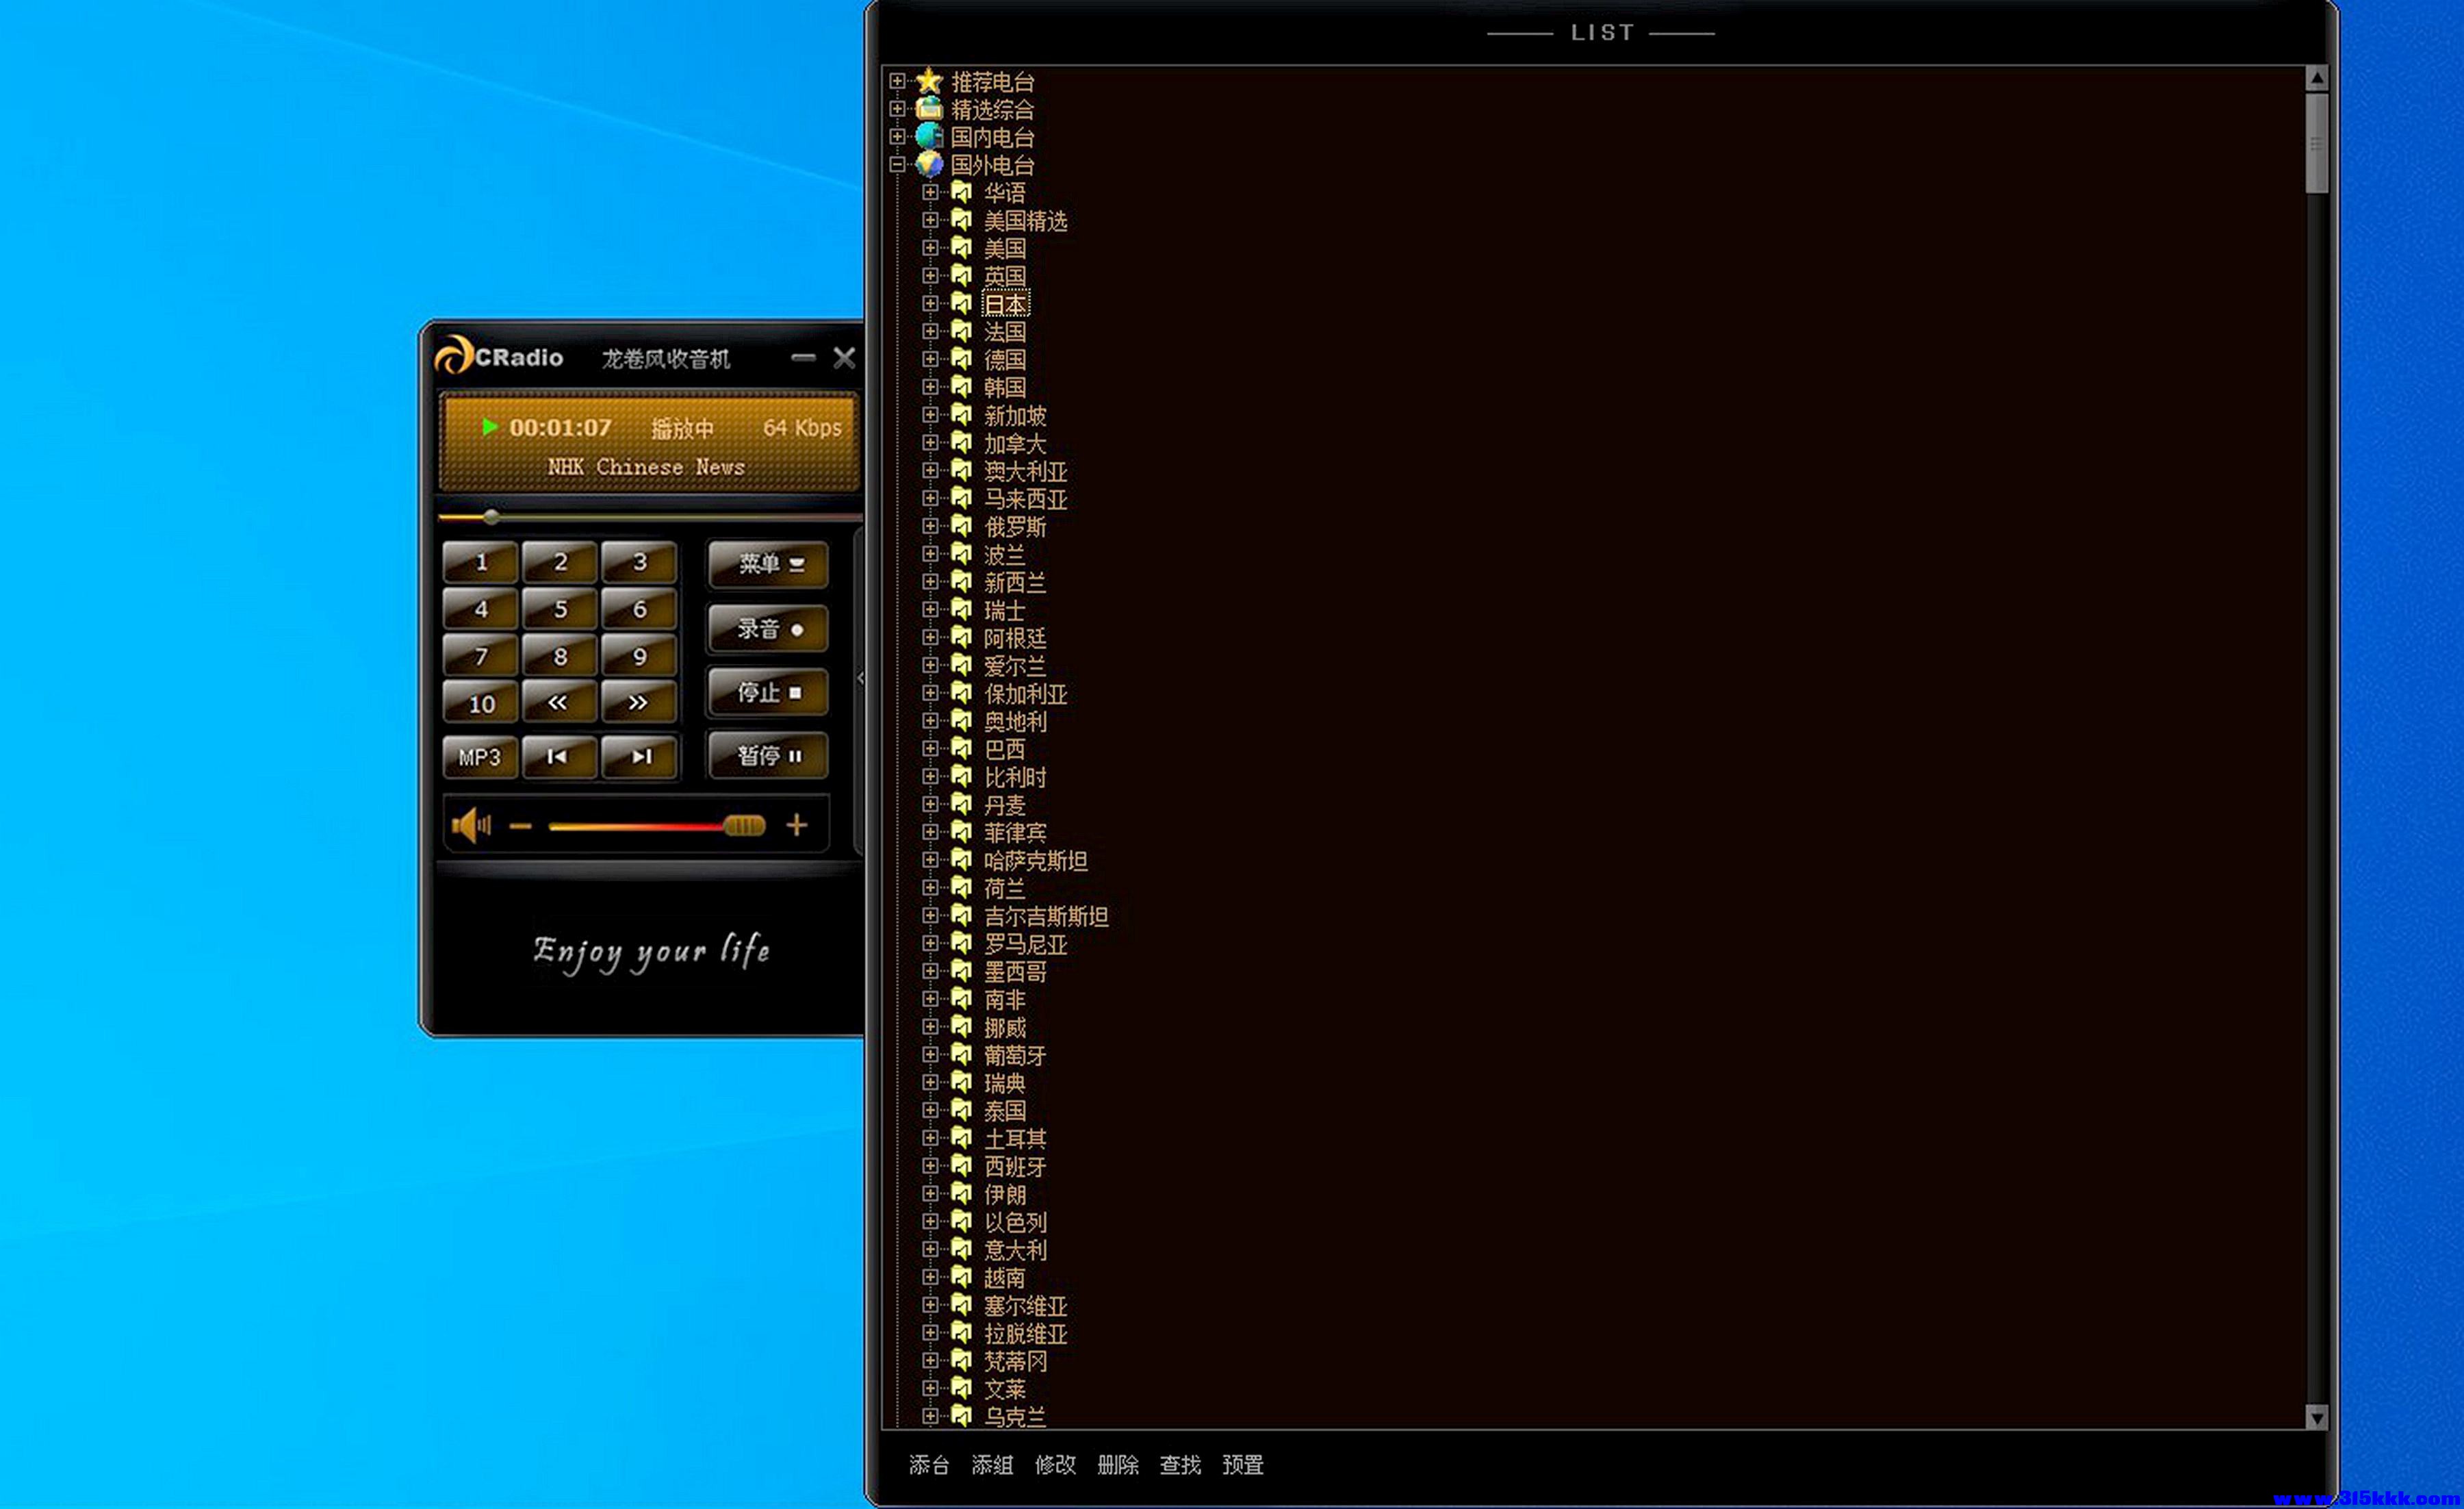This screenshot has height=1509, width=2464.
Task: Mute audio via the speaker icon
Action: pos(470,825)
